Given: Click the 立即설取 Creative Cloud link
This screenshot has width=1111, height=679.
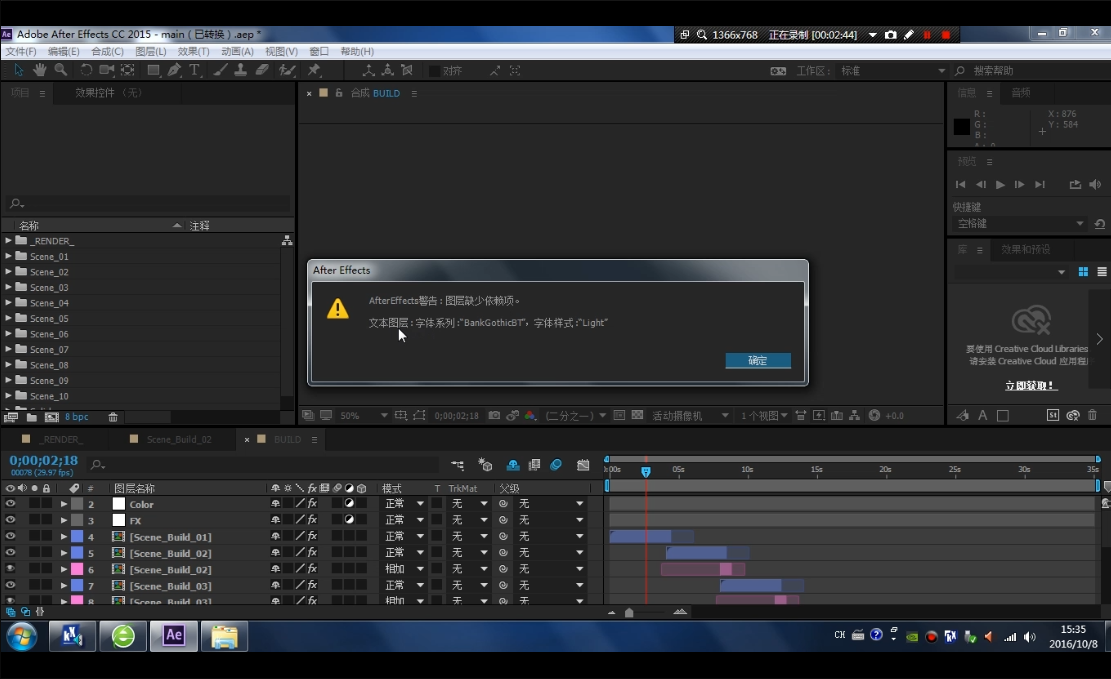Looking at the screenshot, I should [1030, 385].
